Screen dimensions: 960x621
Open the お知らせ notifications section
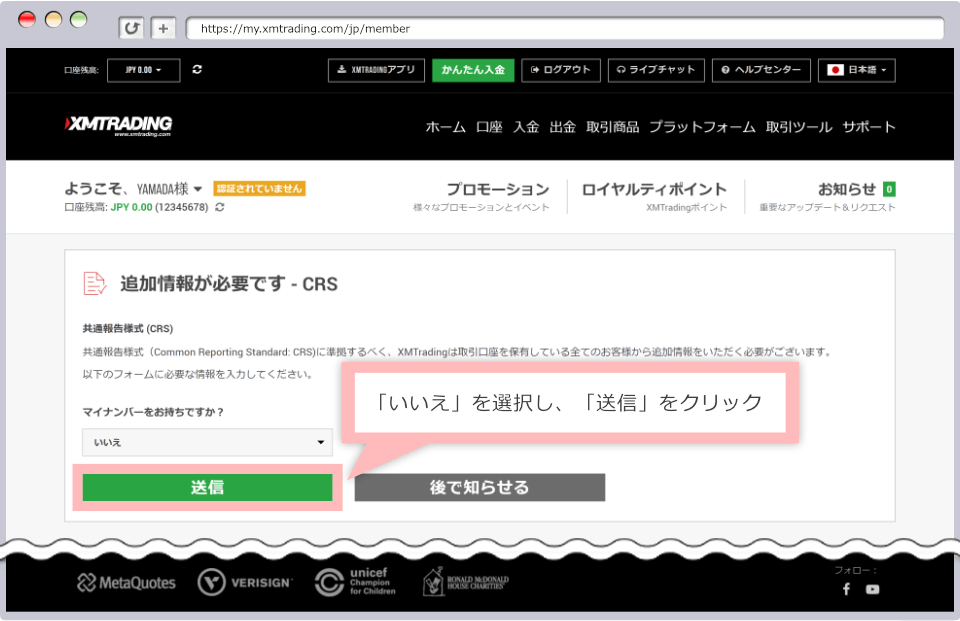827,196
